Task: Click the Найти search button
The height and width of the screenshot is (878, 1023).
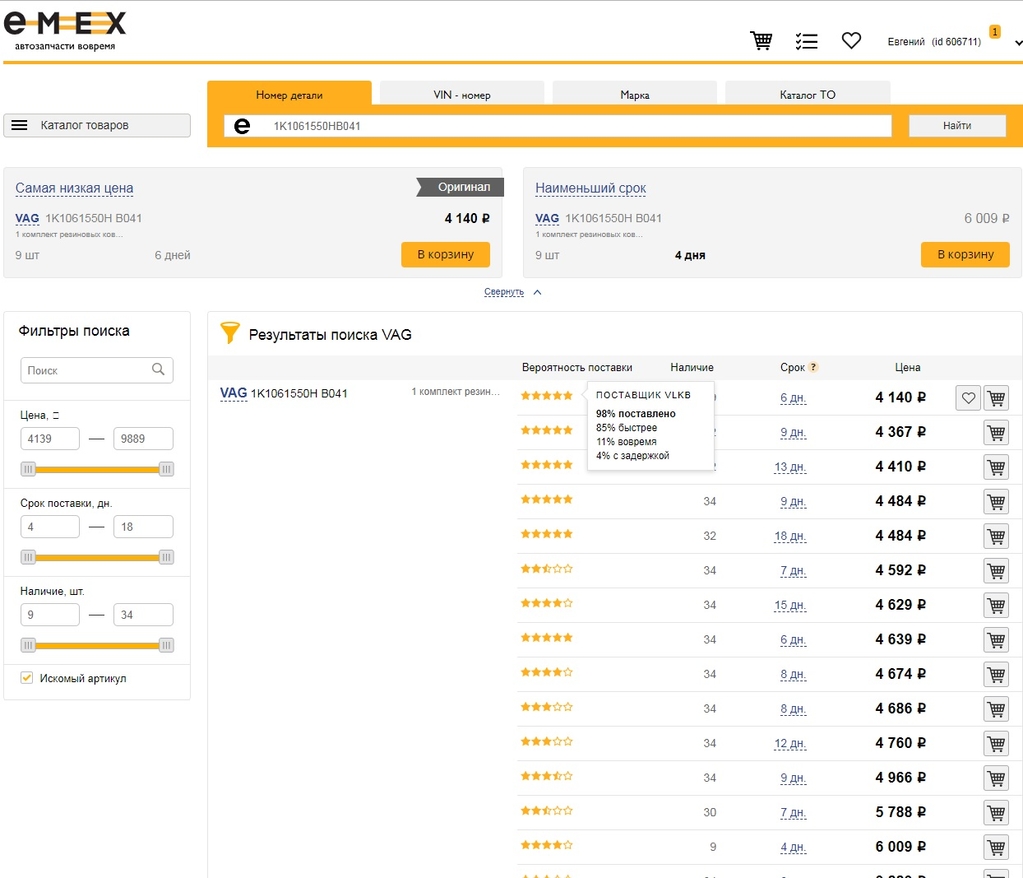Action: tap(957, 125)
